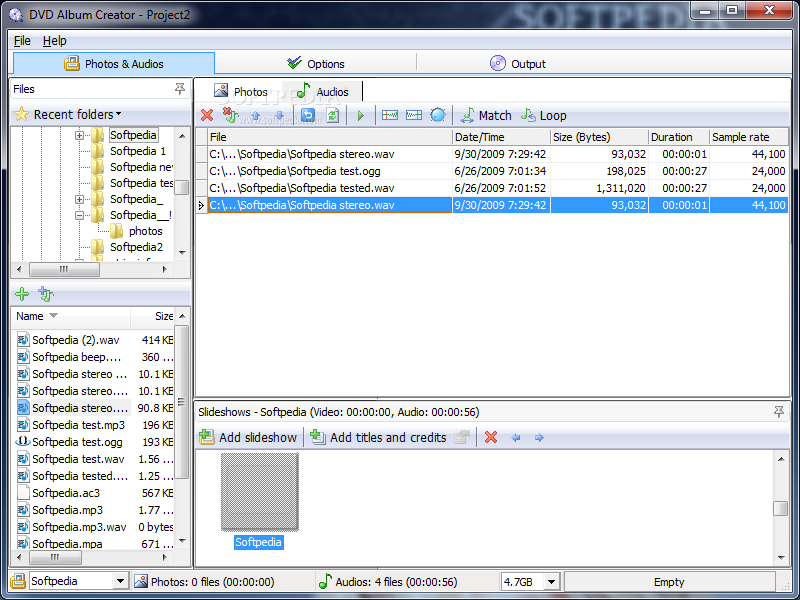
Task: Pin the Files panel
Action: point(180,89)
